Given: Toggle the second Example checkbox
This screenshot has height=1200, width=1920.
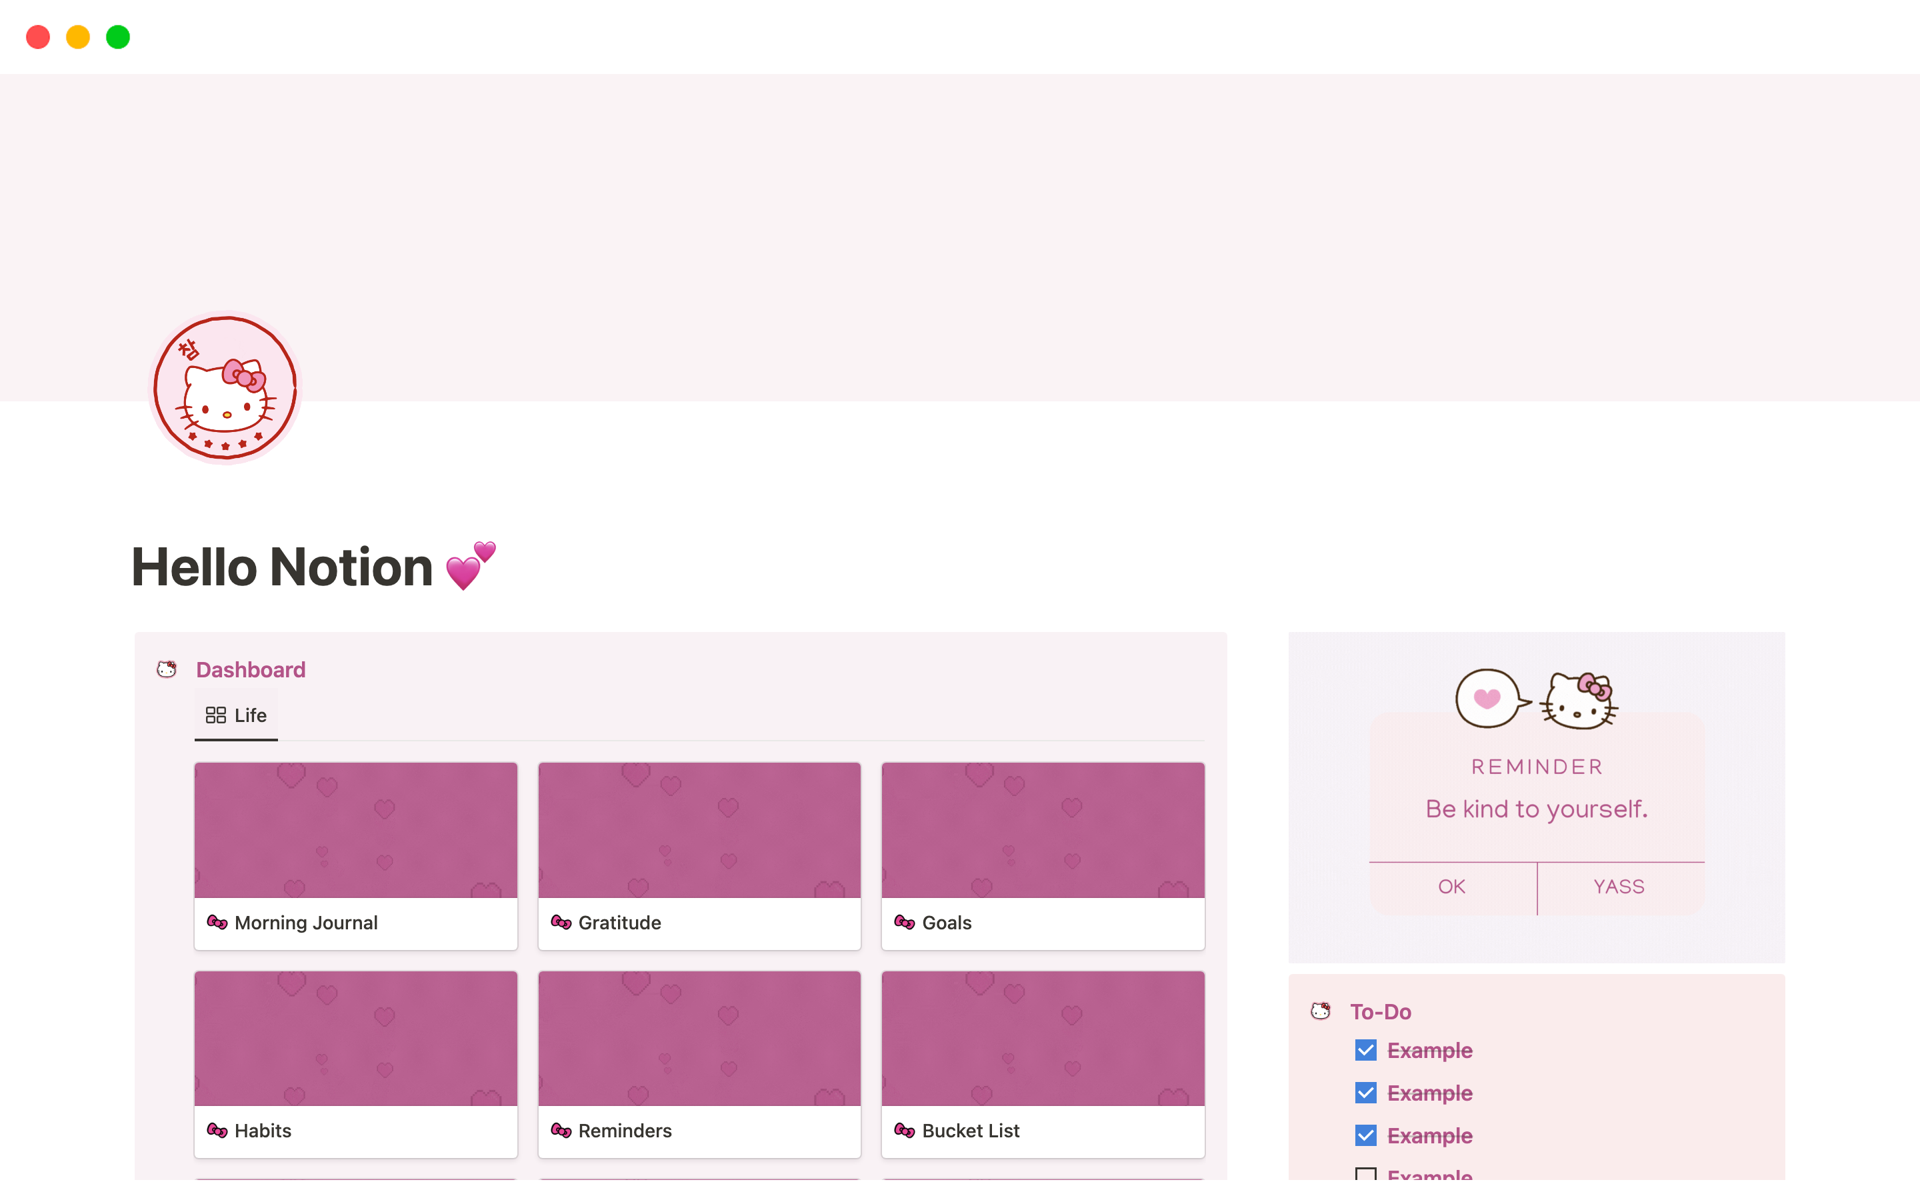Looking at the screenshot, I should (x=1364, y=1092).
